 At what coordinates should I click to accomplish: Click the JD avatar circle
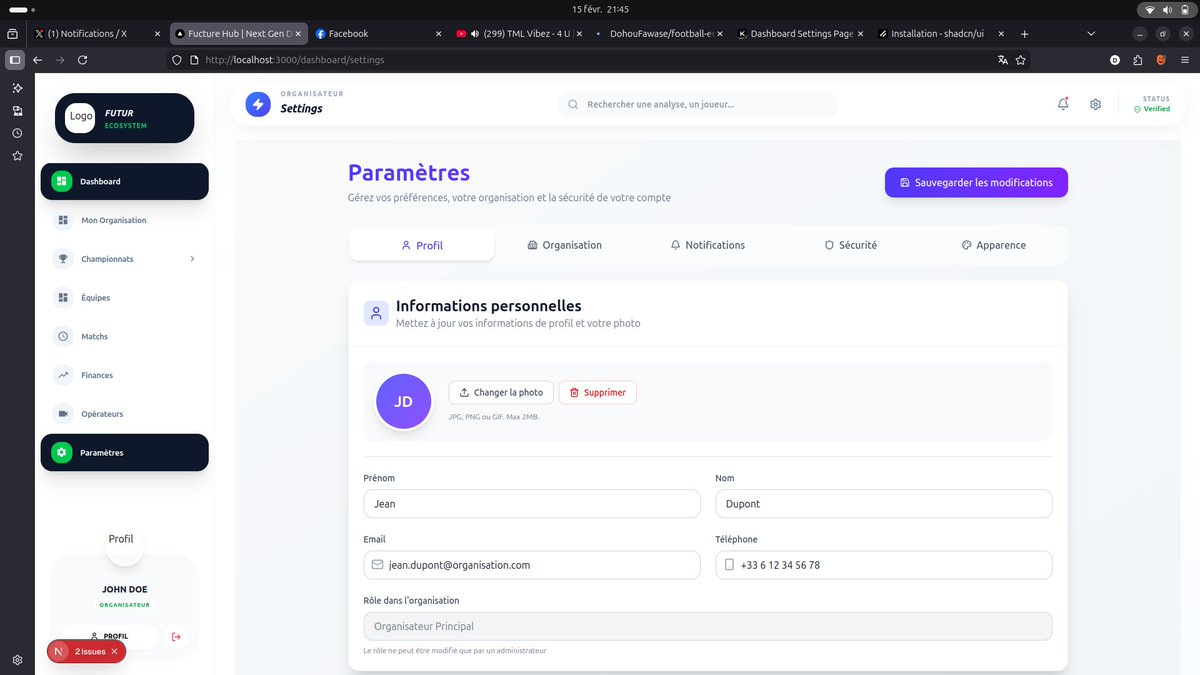403,401
